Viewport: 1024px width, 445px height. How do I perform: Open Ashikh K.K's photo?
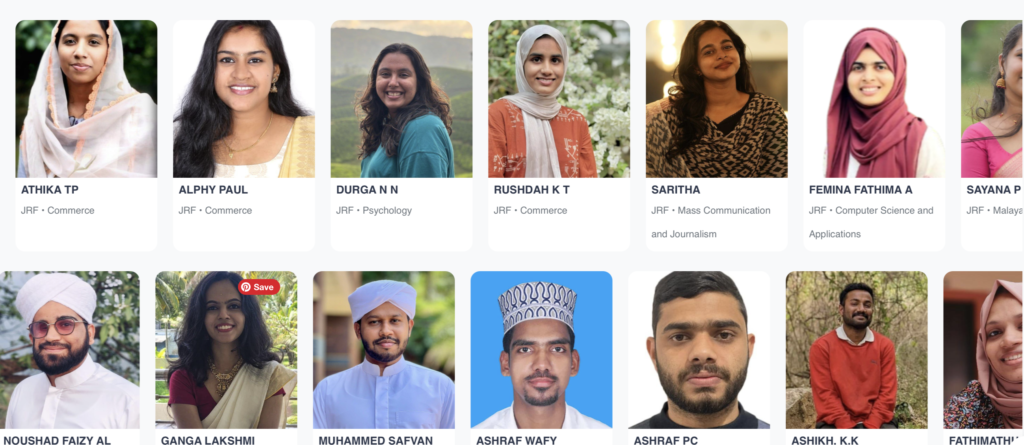click(856, 350)
